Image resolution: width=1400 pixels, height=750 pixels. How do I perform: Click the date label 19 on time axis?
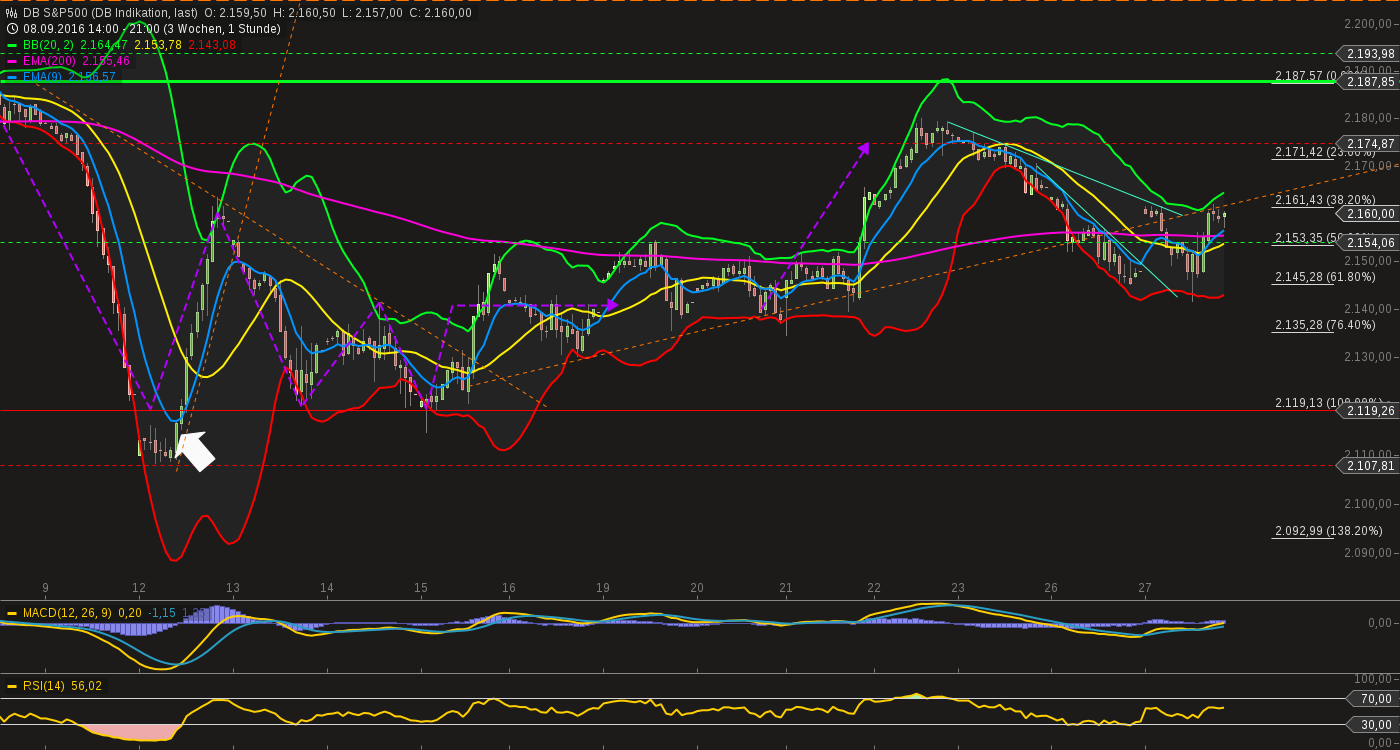(603, 588)
